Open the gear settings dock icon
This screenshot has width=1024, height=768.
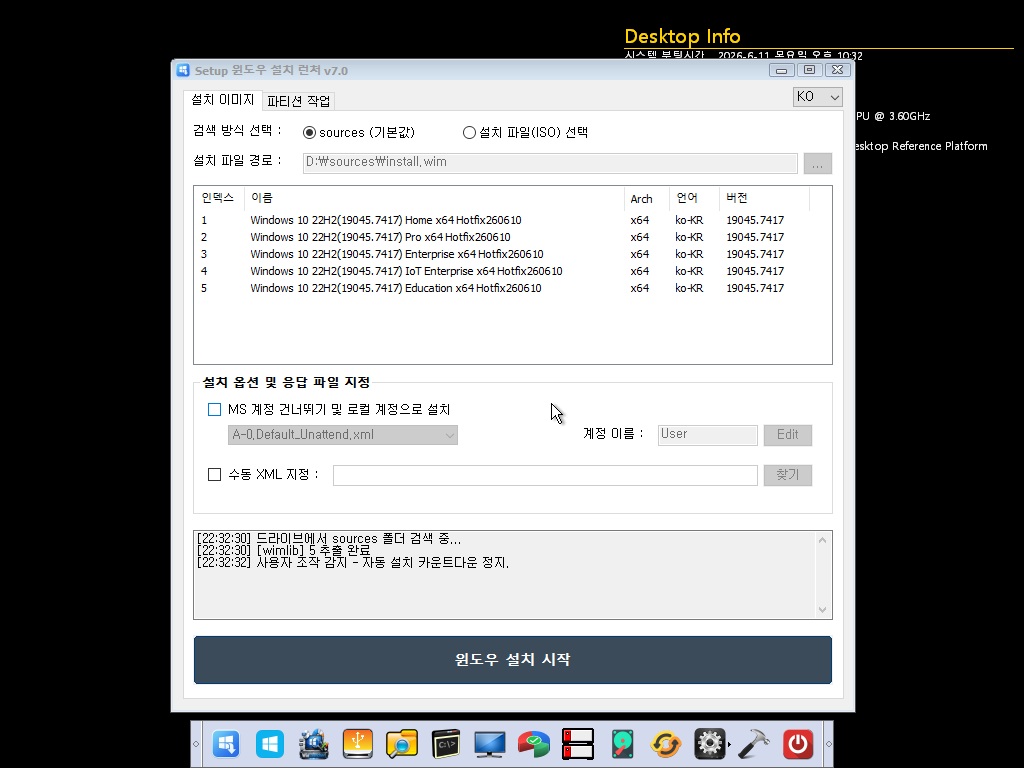710,744
